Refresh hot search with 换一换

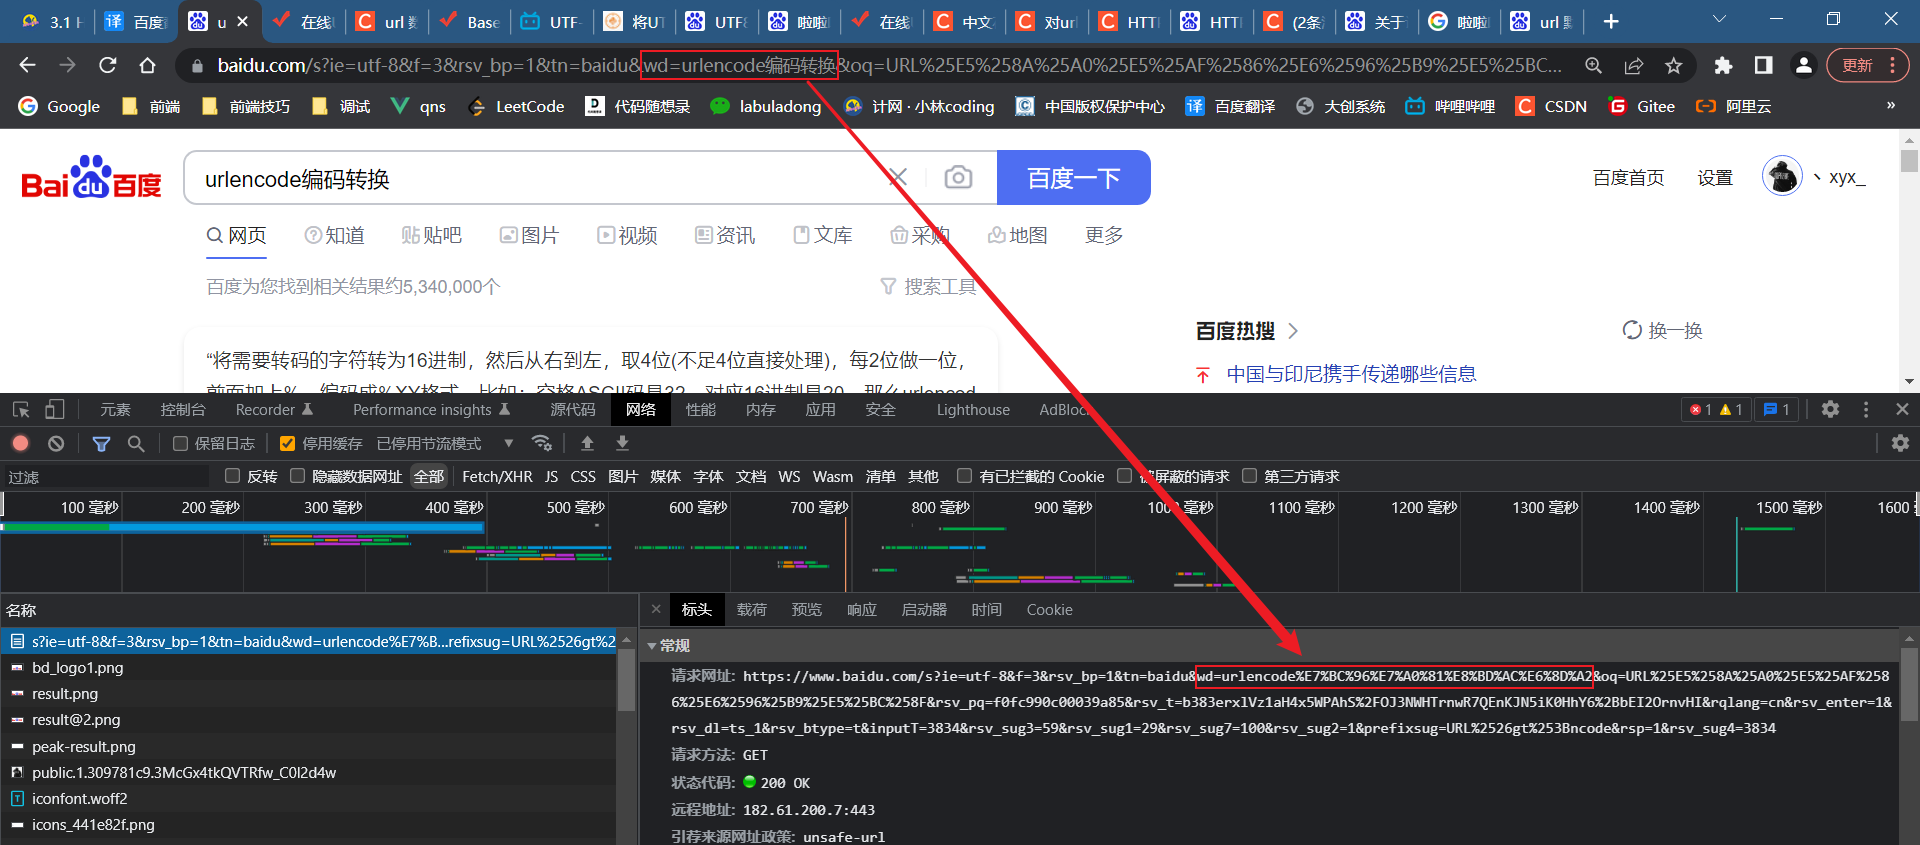tap(1662, 330)
